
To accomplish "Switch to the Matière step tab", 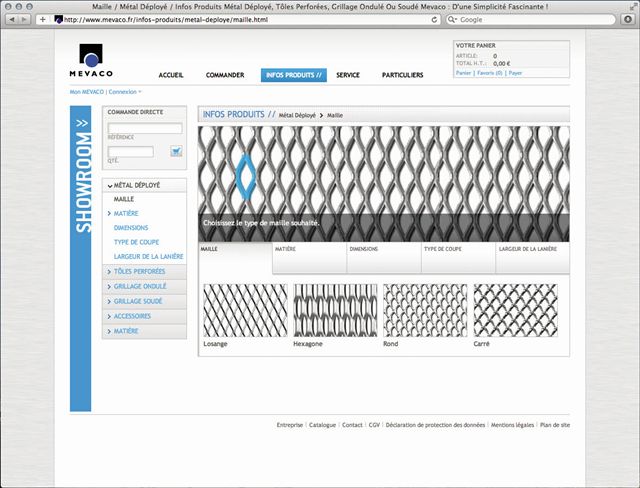I will tap(309, 258).
